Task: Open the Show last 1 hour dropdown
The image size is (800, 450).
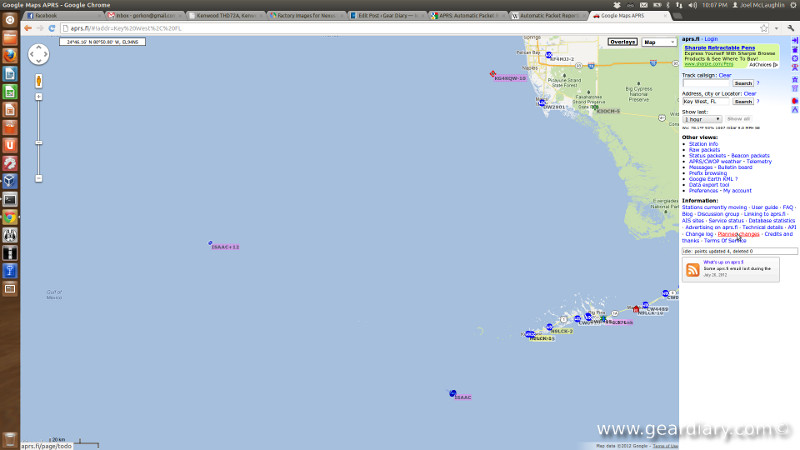Action: coord(702,119)
